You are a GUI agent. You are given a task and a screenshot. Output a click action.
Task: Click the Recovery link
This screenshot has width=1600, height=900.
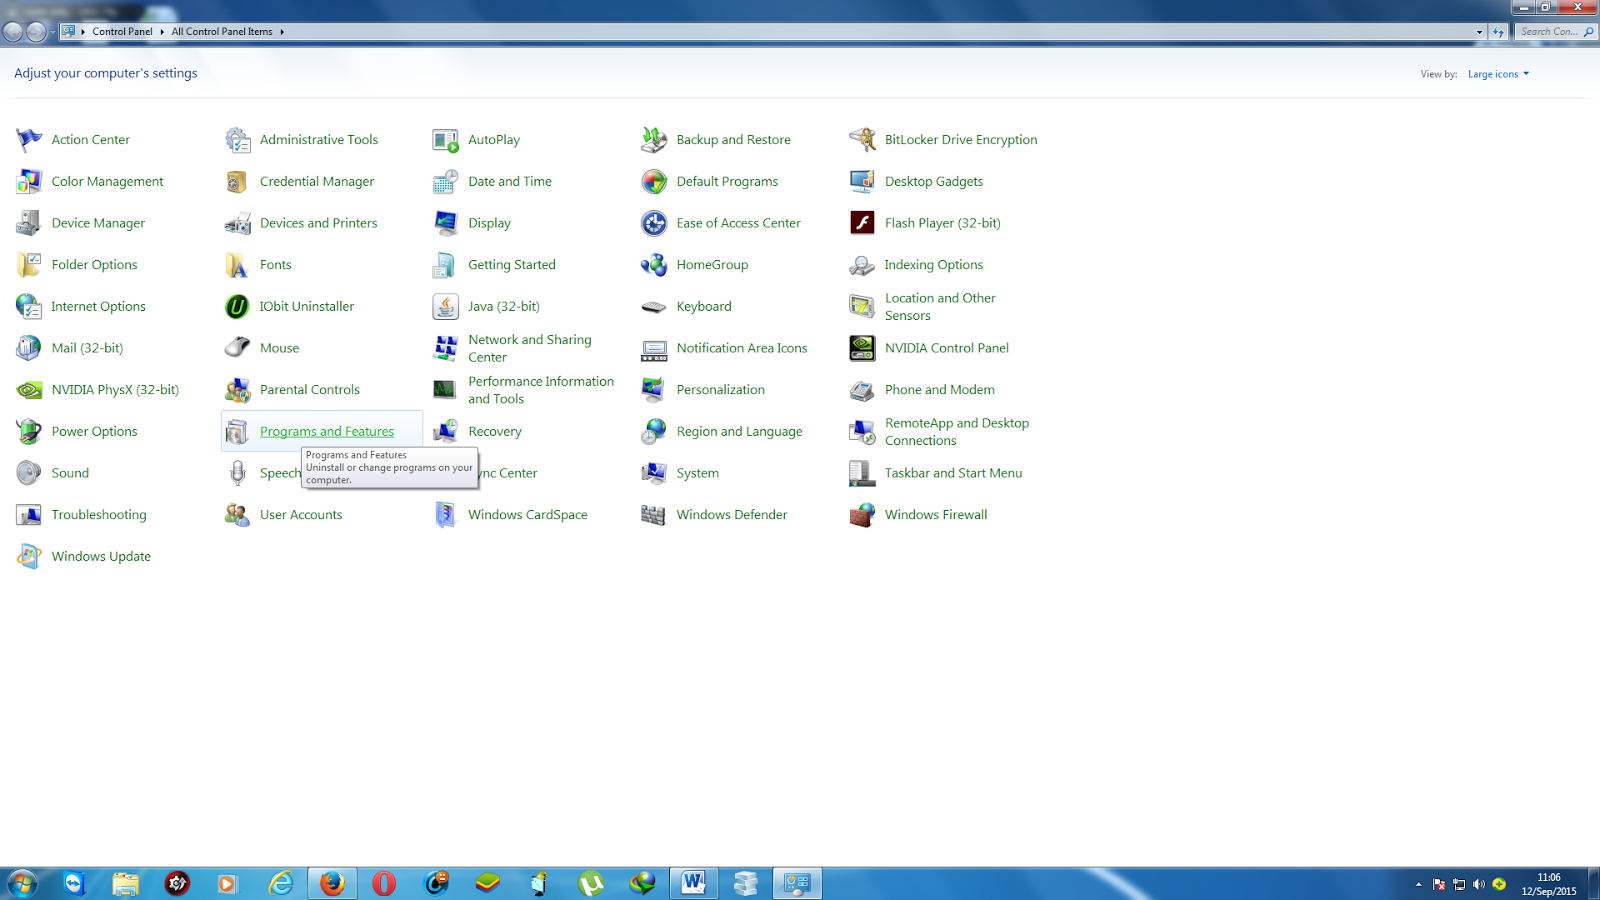[x=495, y=432]
